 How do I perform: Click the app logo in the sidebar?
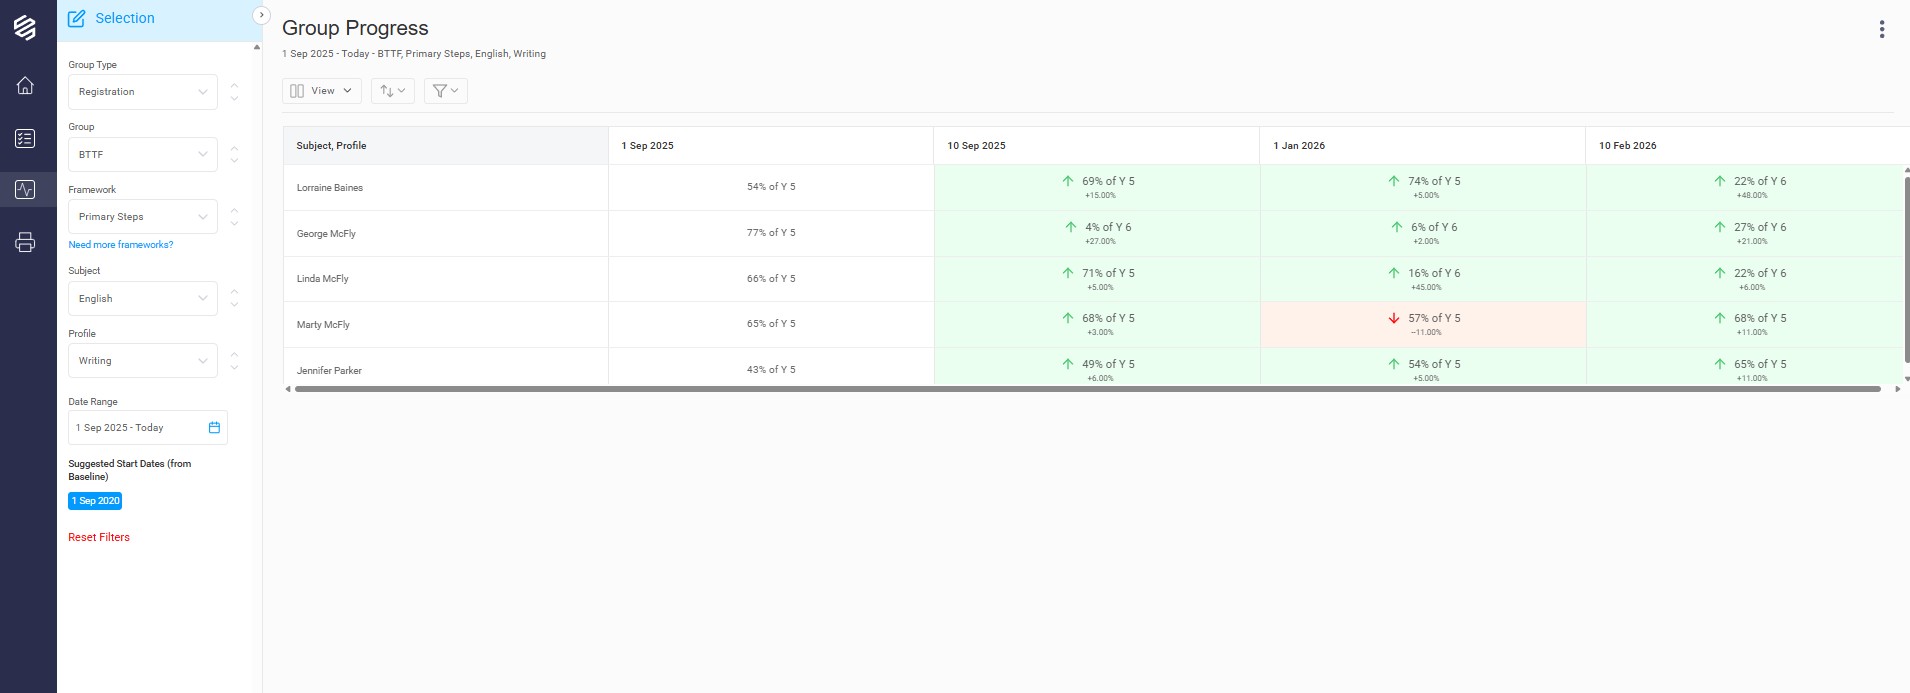(25, 27)
